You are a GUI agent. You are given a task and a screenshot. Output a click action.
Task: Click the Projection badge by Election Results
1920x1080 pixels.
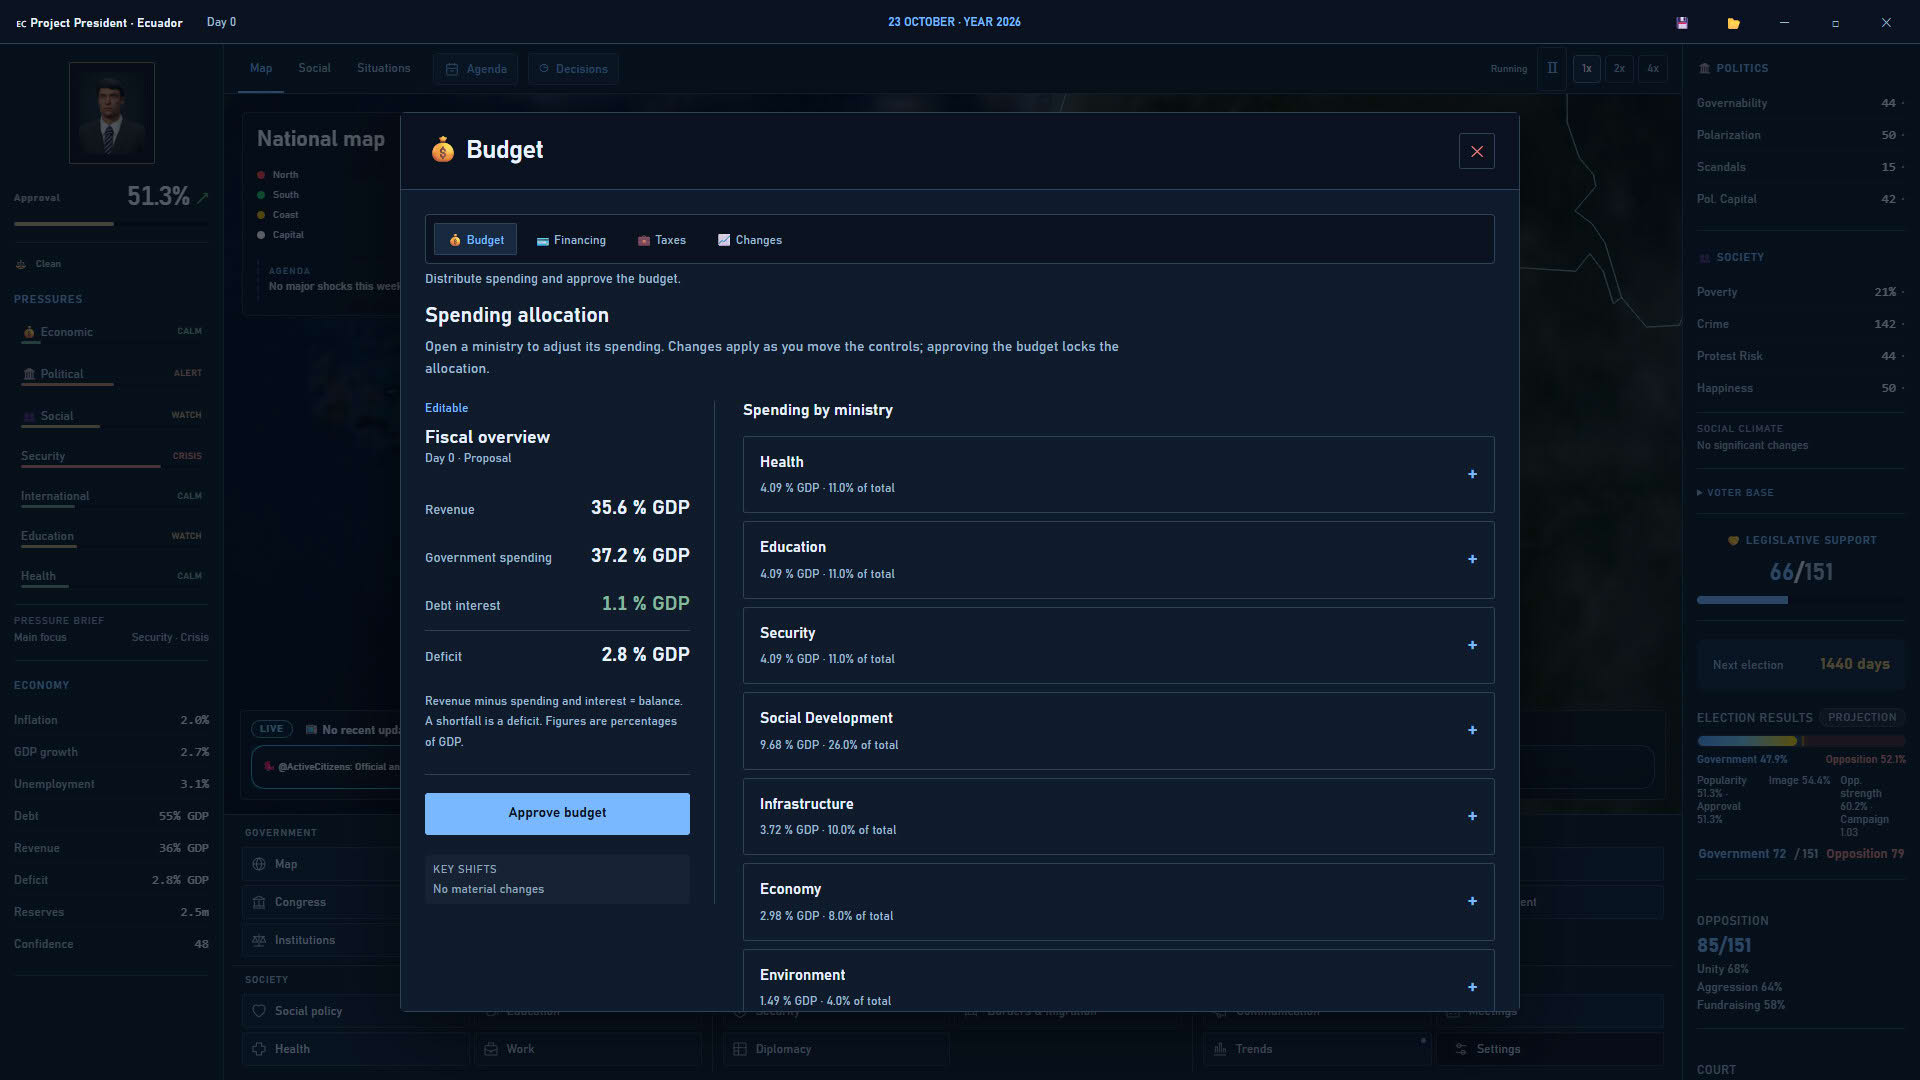1862,717
